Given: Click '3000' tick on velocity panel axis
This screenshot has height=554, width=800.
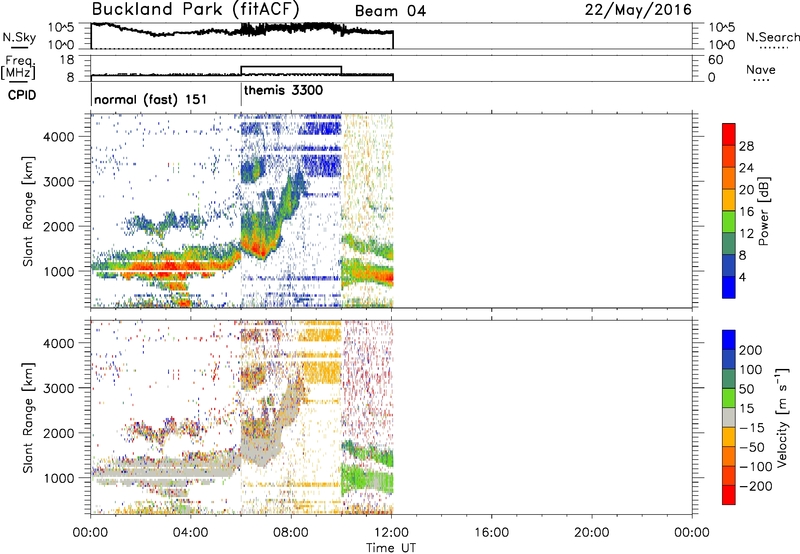Looking at the screenshot, I should pos(59,388).
